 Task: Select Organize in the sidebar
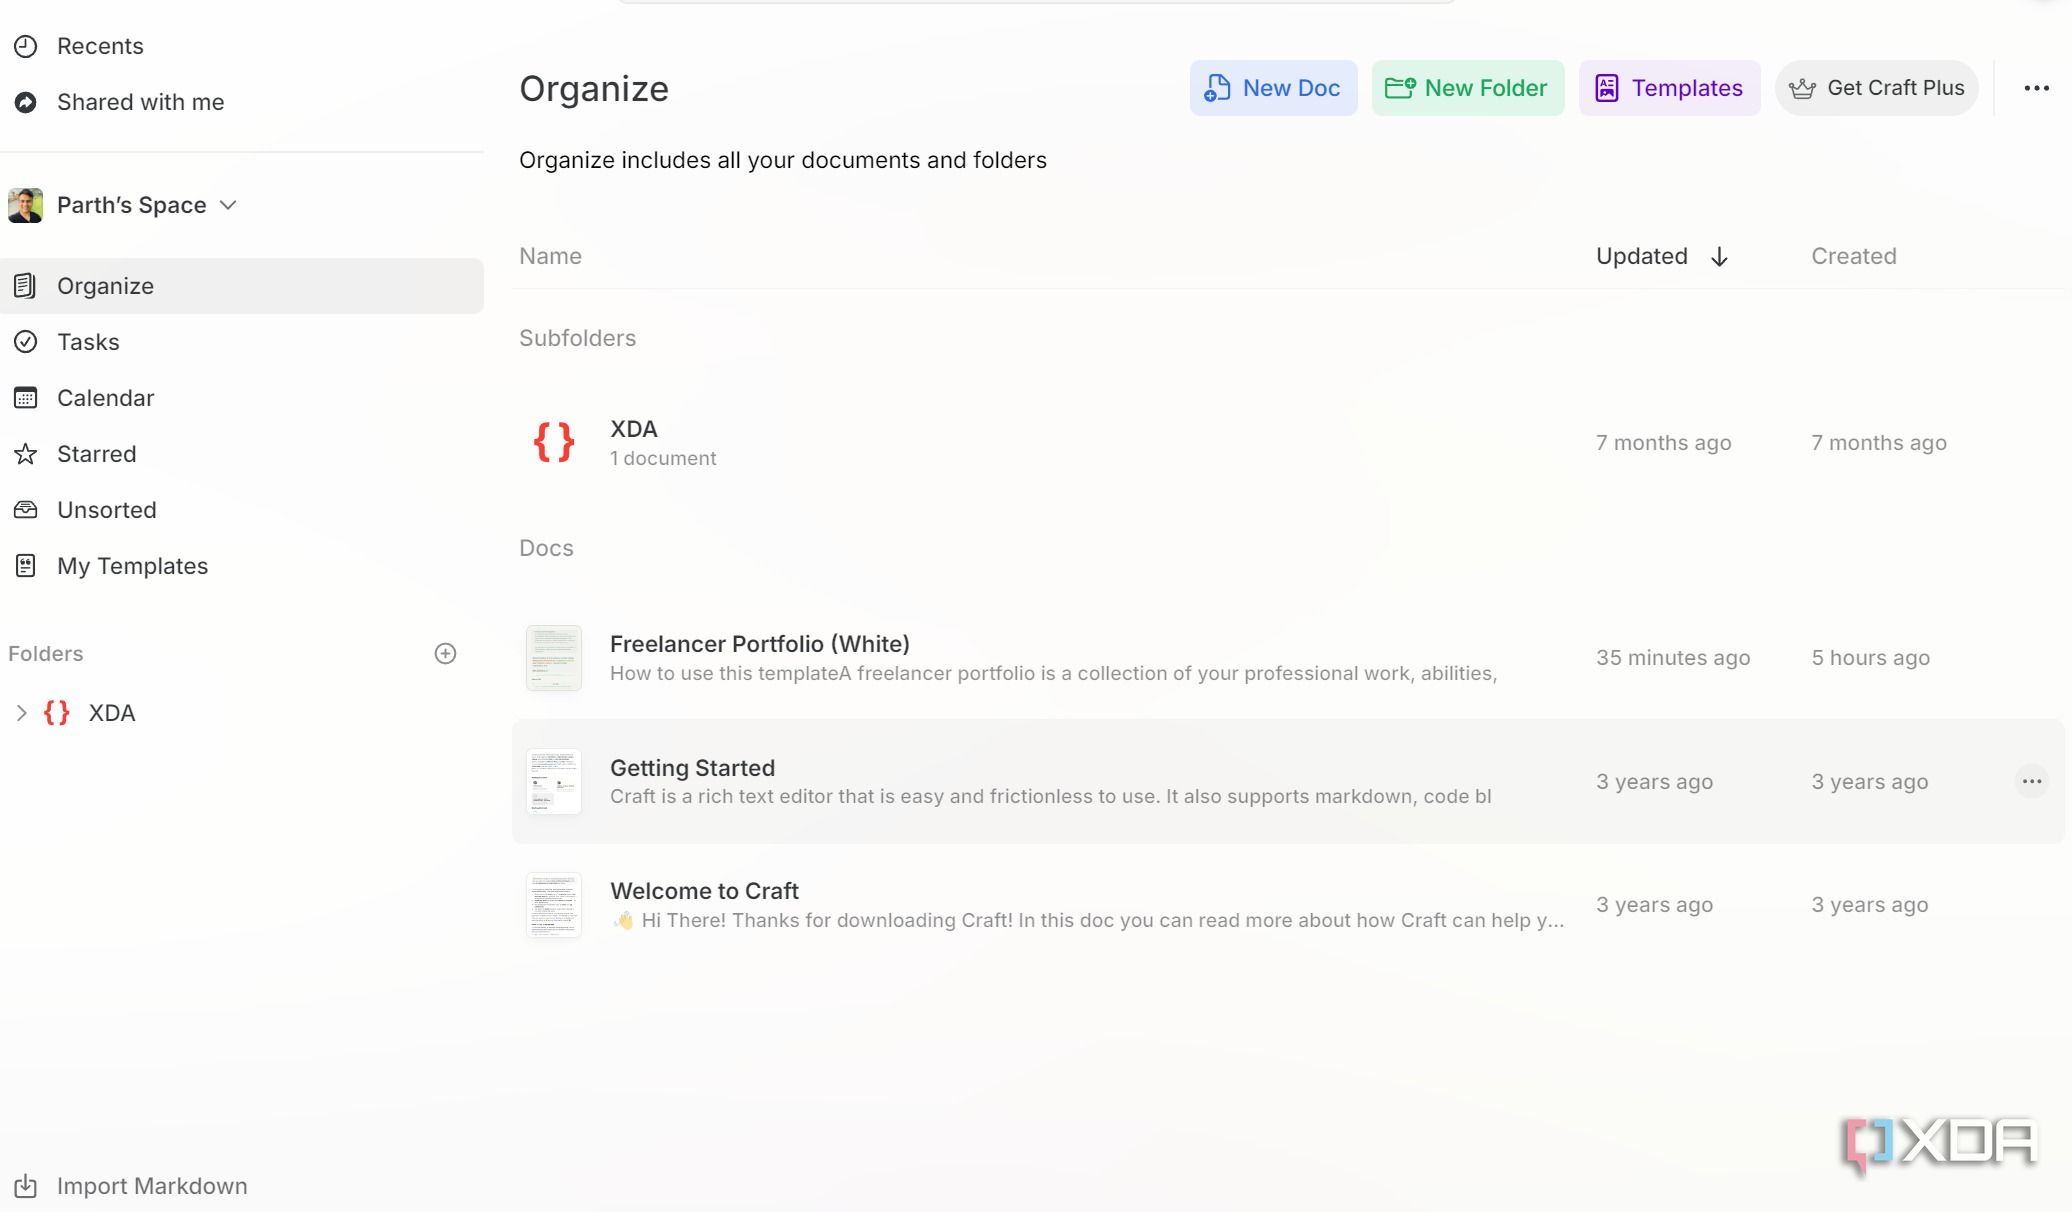pyautogui.click(x=105, y=286)
